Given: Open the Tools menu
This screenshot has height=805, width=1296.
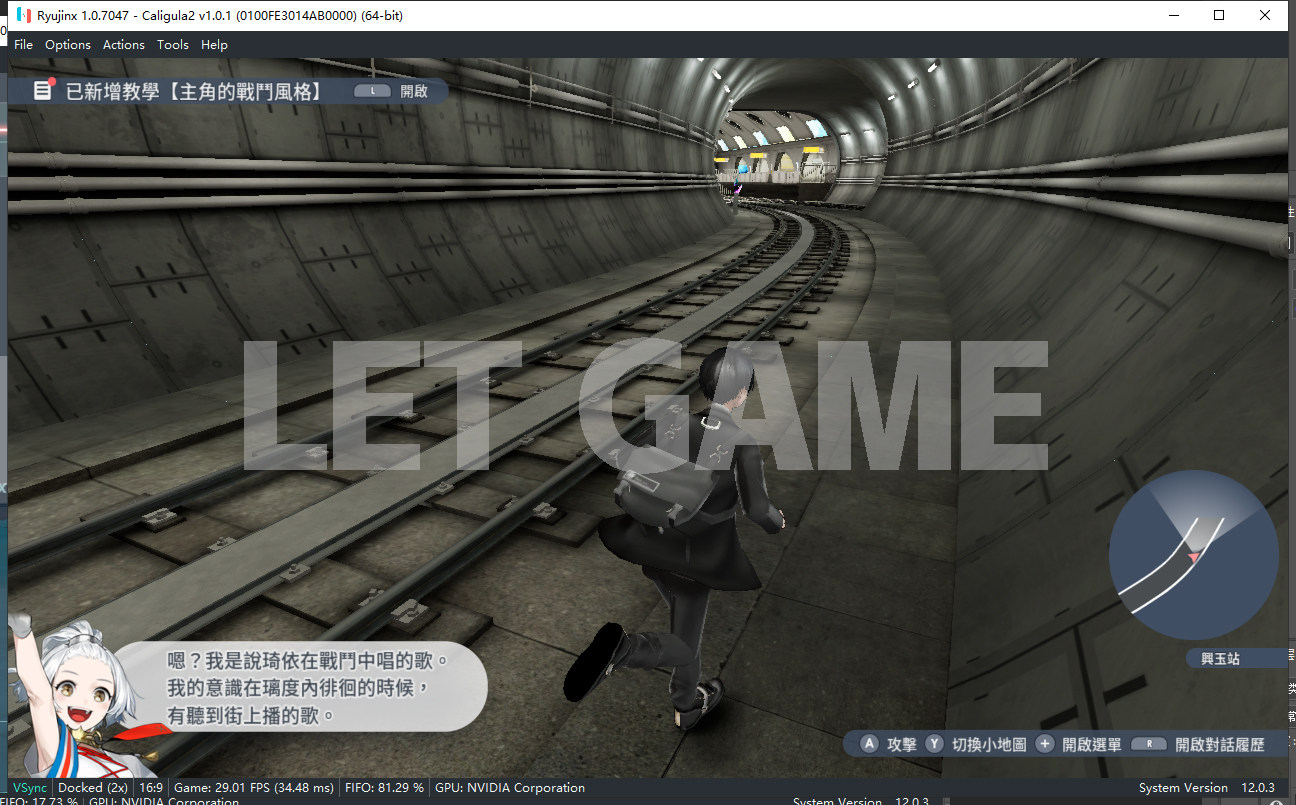Looking at the screenshot, I should coord(172,44).
